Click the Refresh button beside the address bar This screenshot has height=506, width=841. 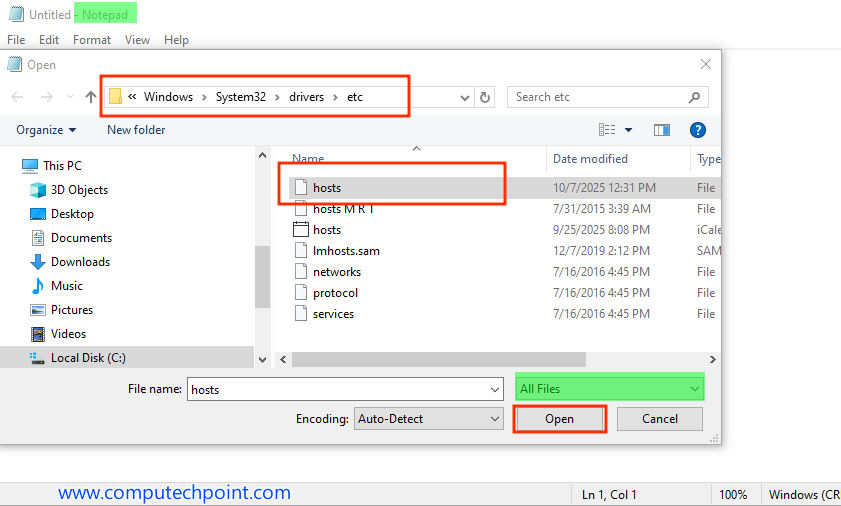pos(485,97)
